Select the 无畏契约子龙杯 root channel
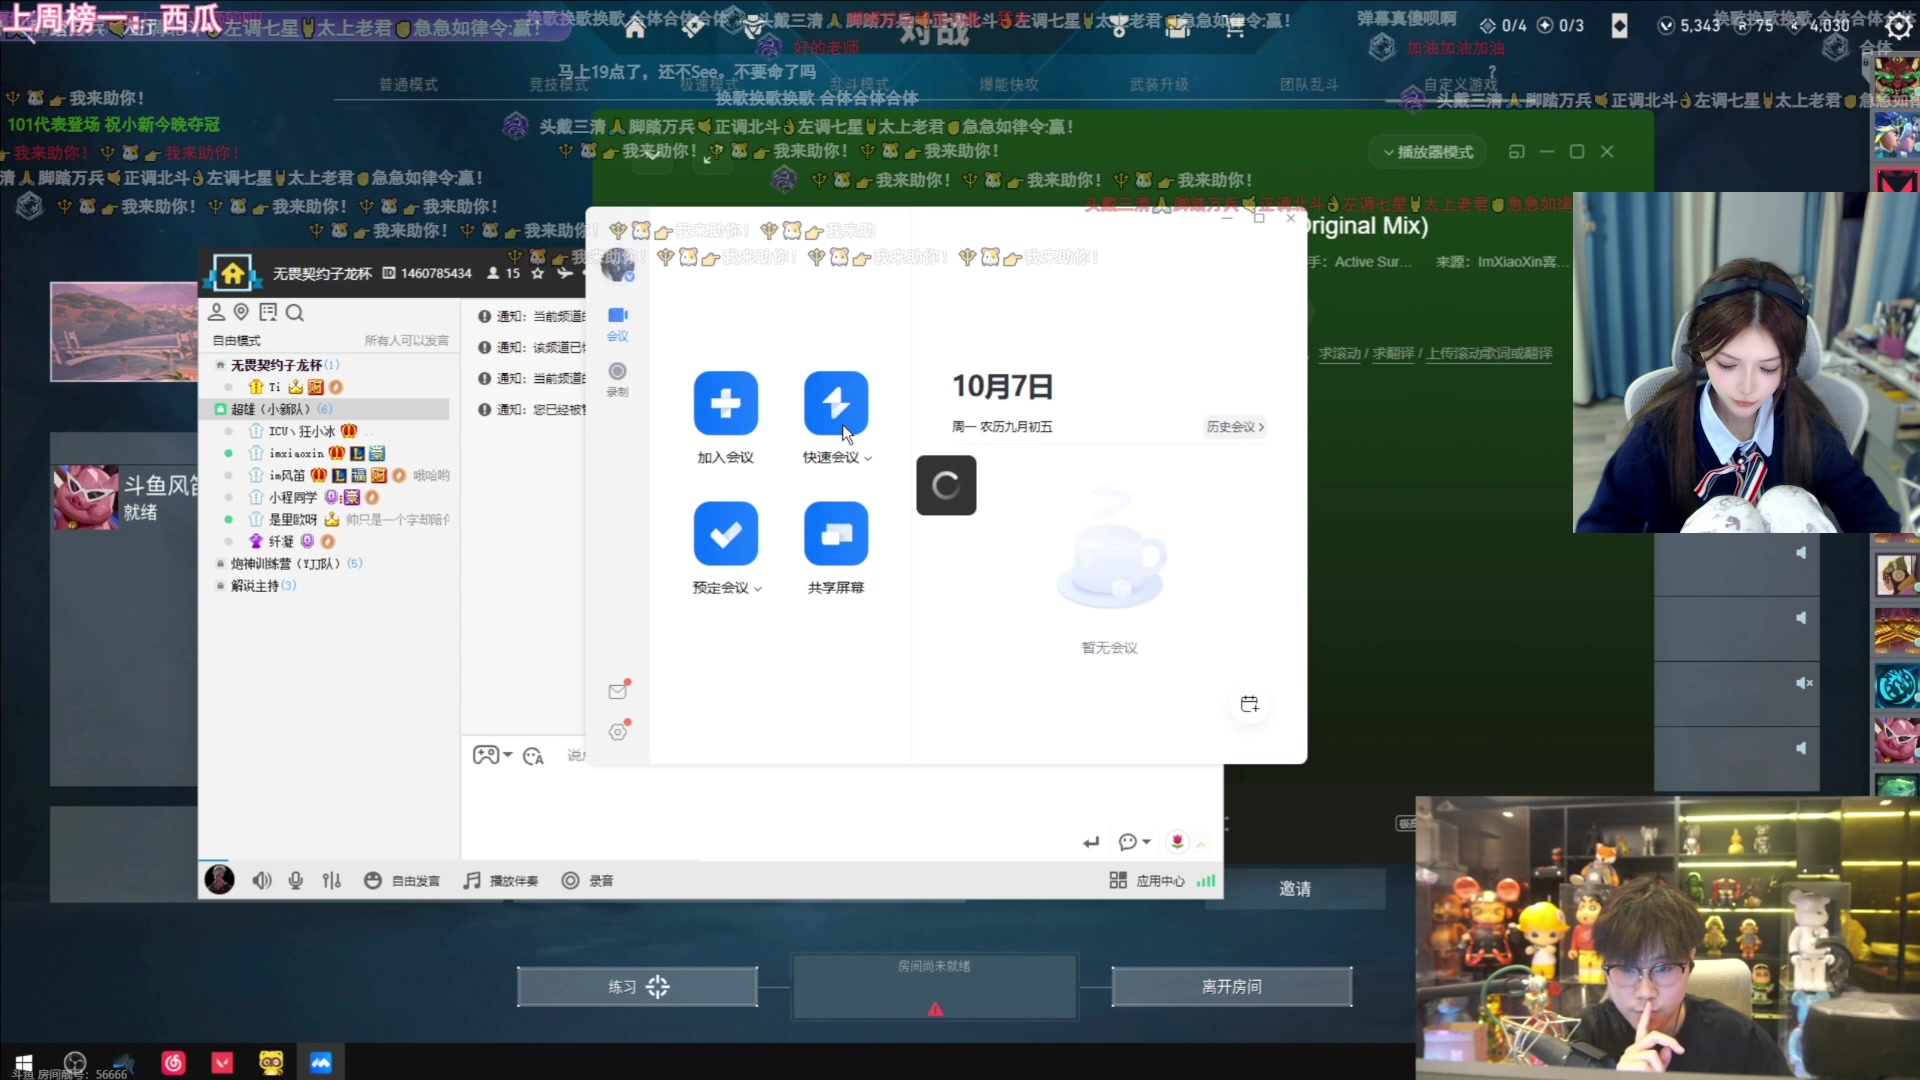The width and height of the screenshot is (1920, 1080). click(276, 365)
